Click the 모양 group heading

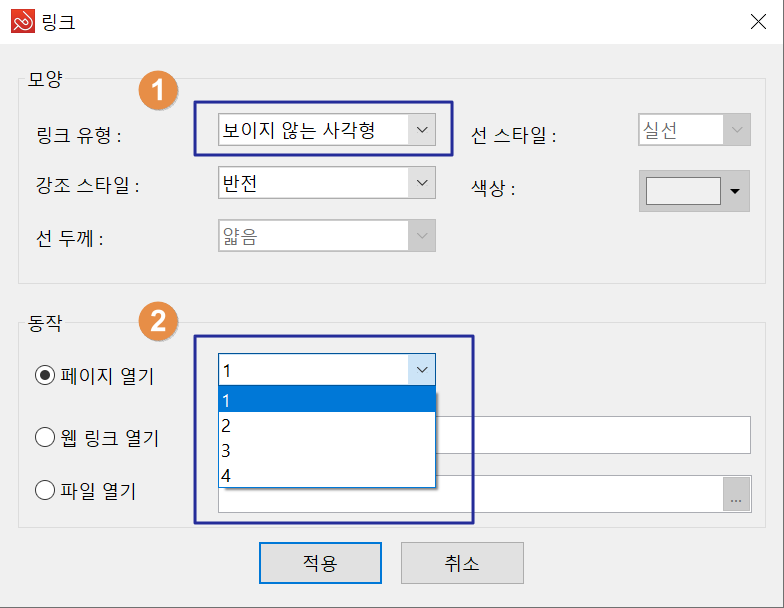[x=44, y=79]
